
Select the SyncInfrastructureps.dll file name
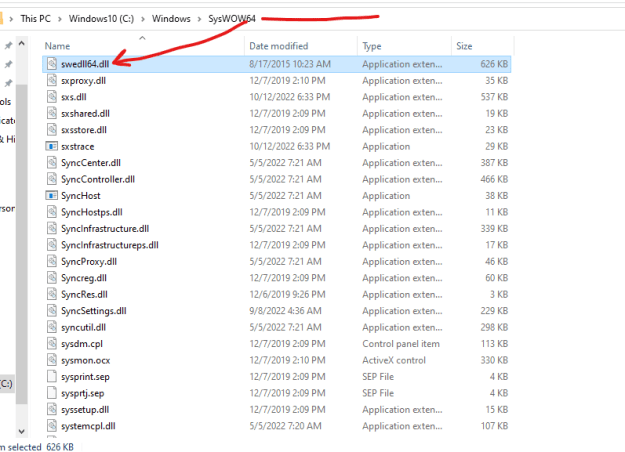point(110,245)
